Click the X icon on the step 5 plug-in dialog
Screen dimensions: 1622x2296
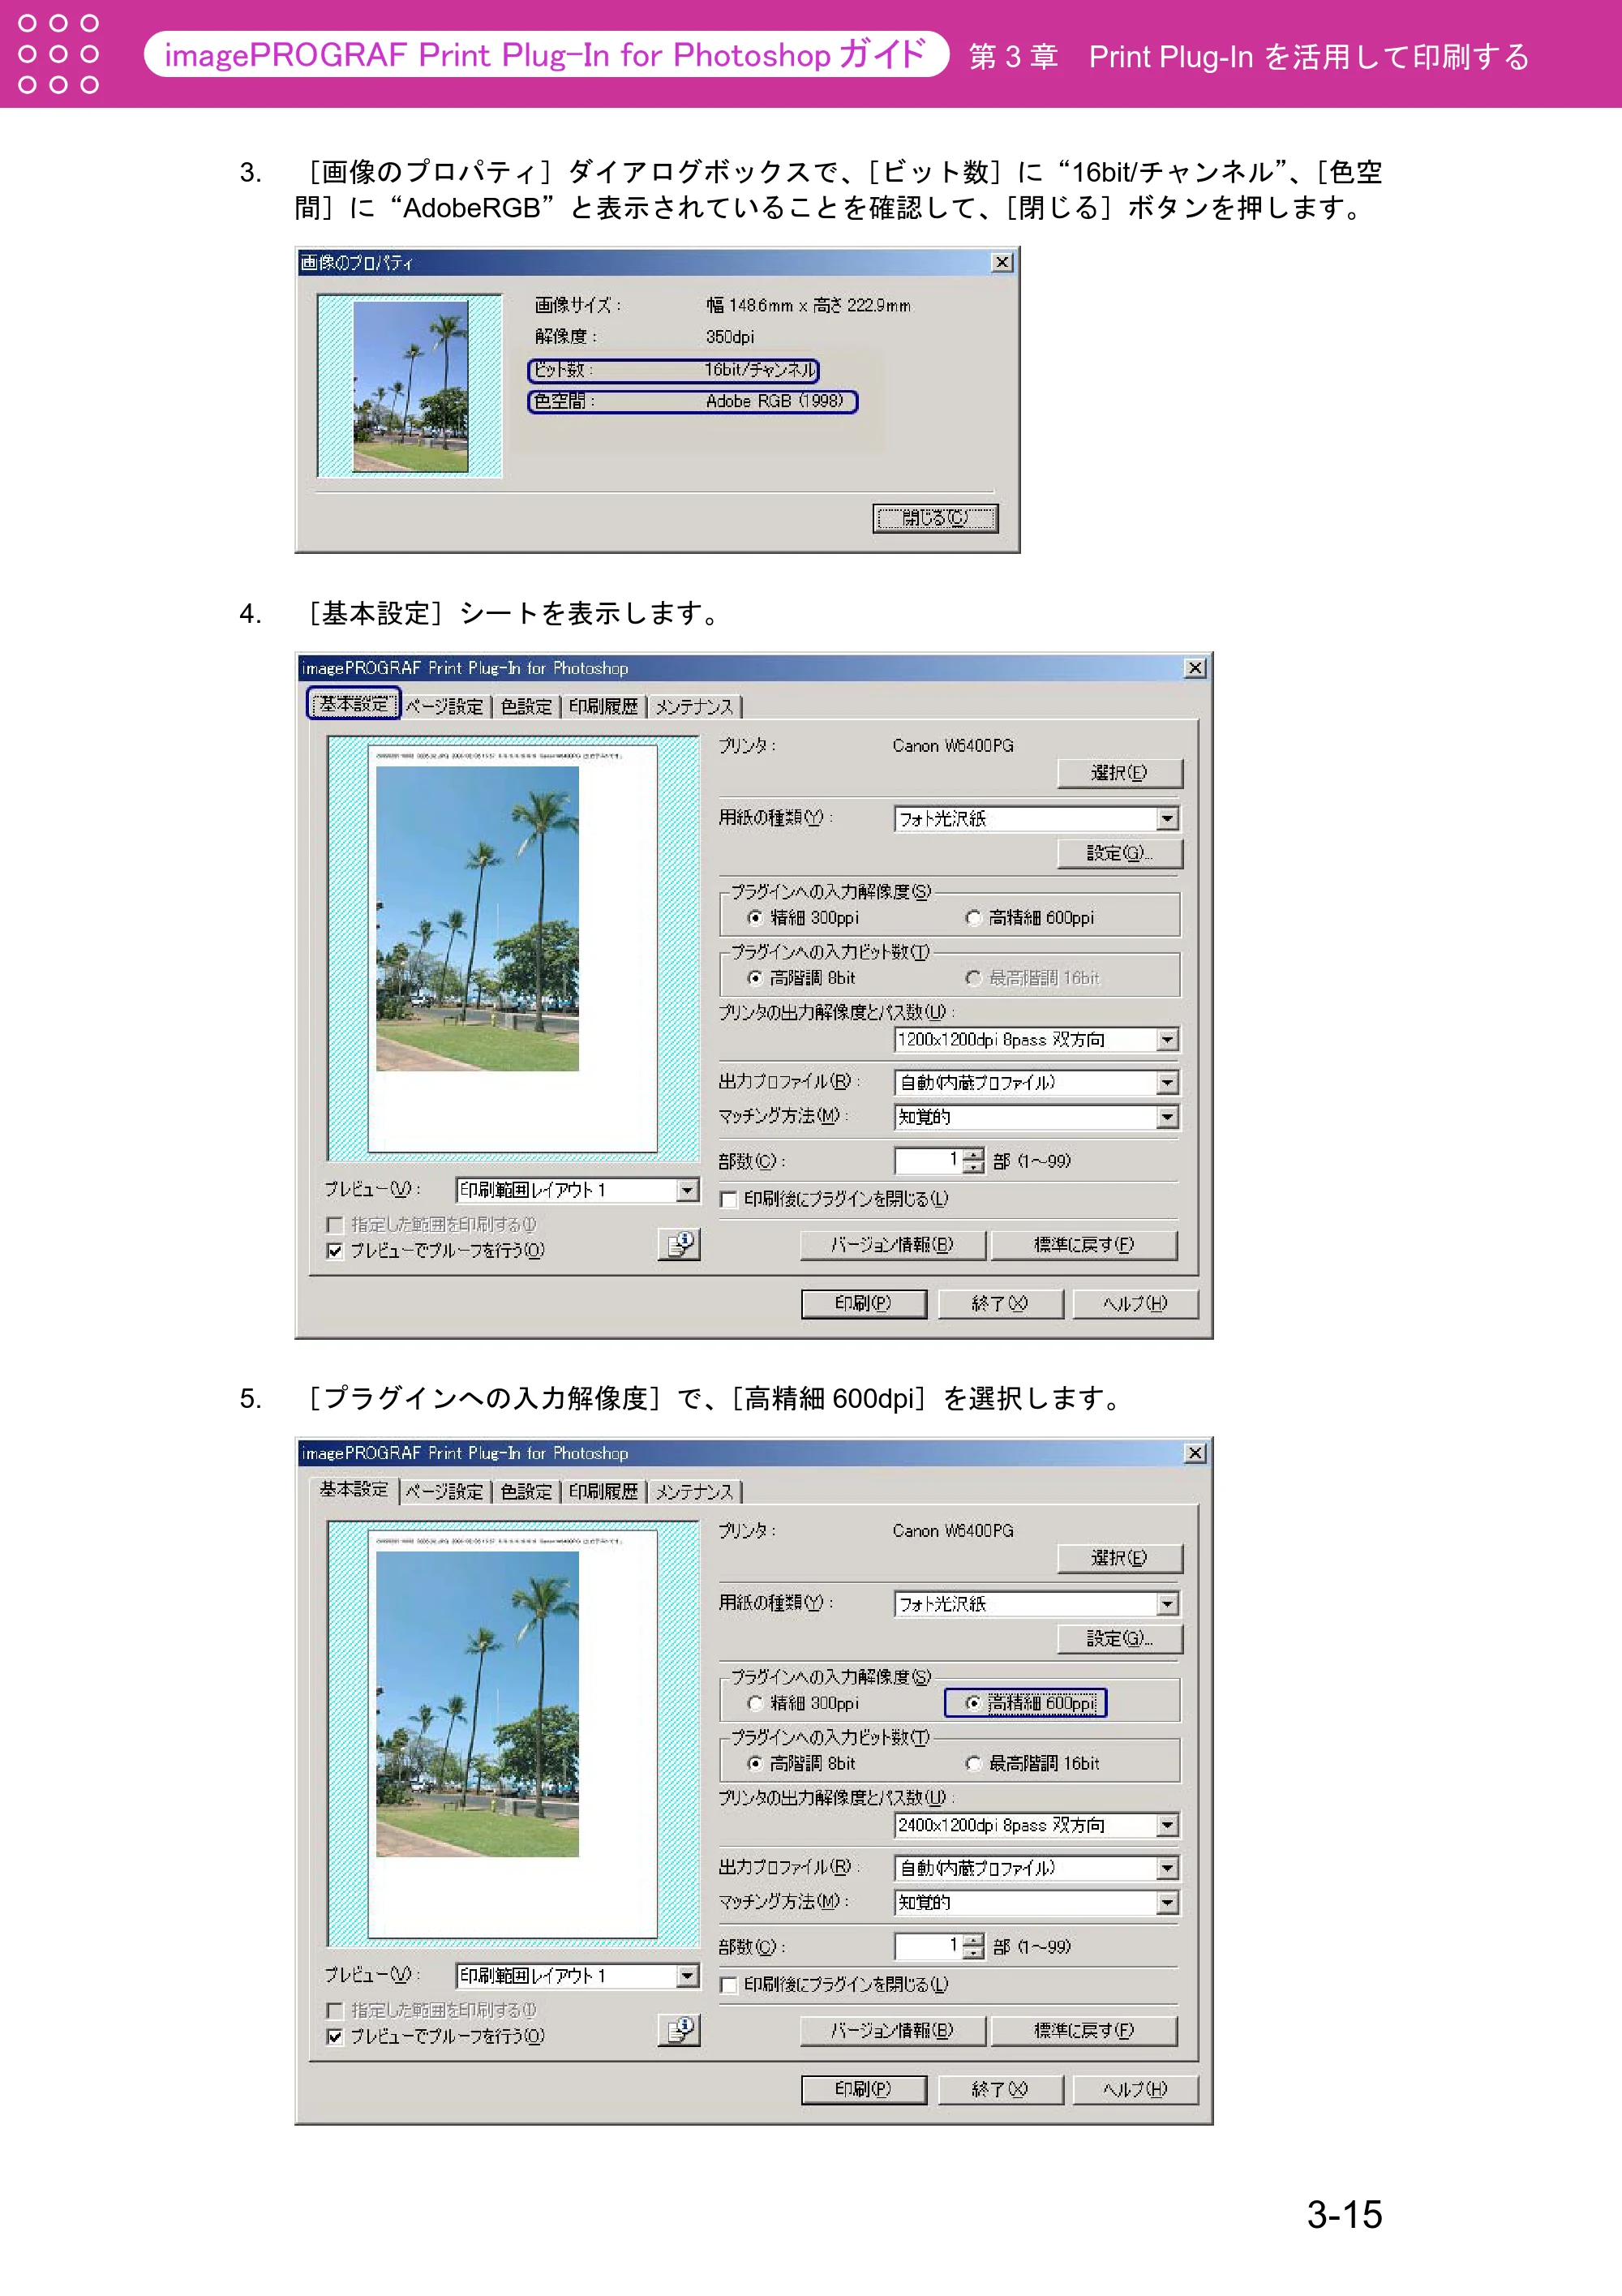(1195, 1453)
